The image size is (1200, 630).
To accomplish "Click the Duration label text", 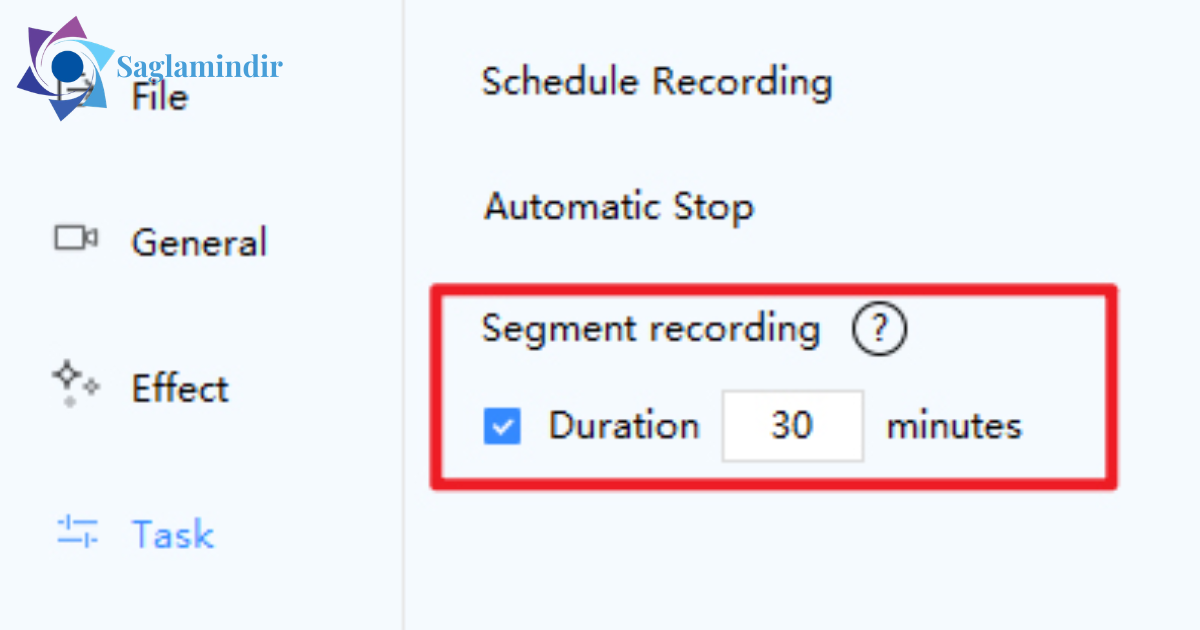I will (x=623, y=426).
